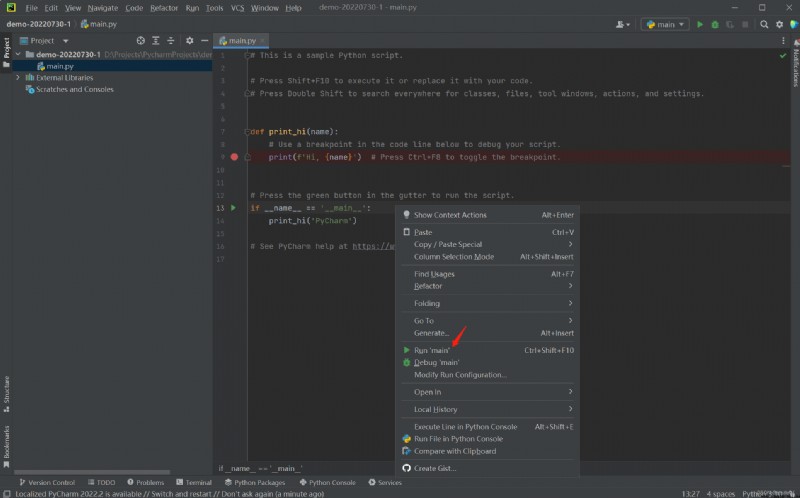This screenshot has height=498, width=800.
Task: Open the Tools menu
Action: coord(214,8)
